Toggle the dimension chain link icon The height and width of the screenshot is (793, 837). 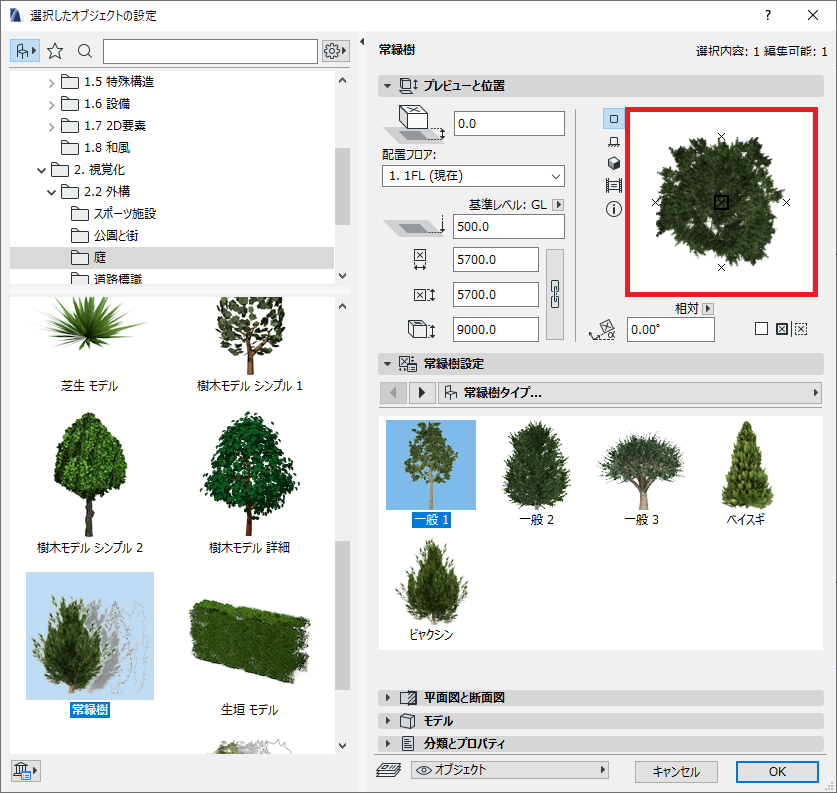[x=555, y=294]
